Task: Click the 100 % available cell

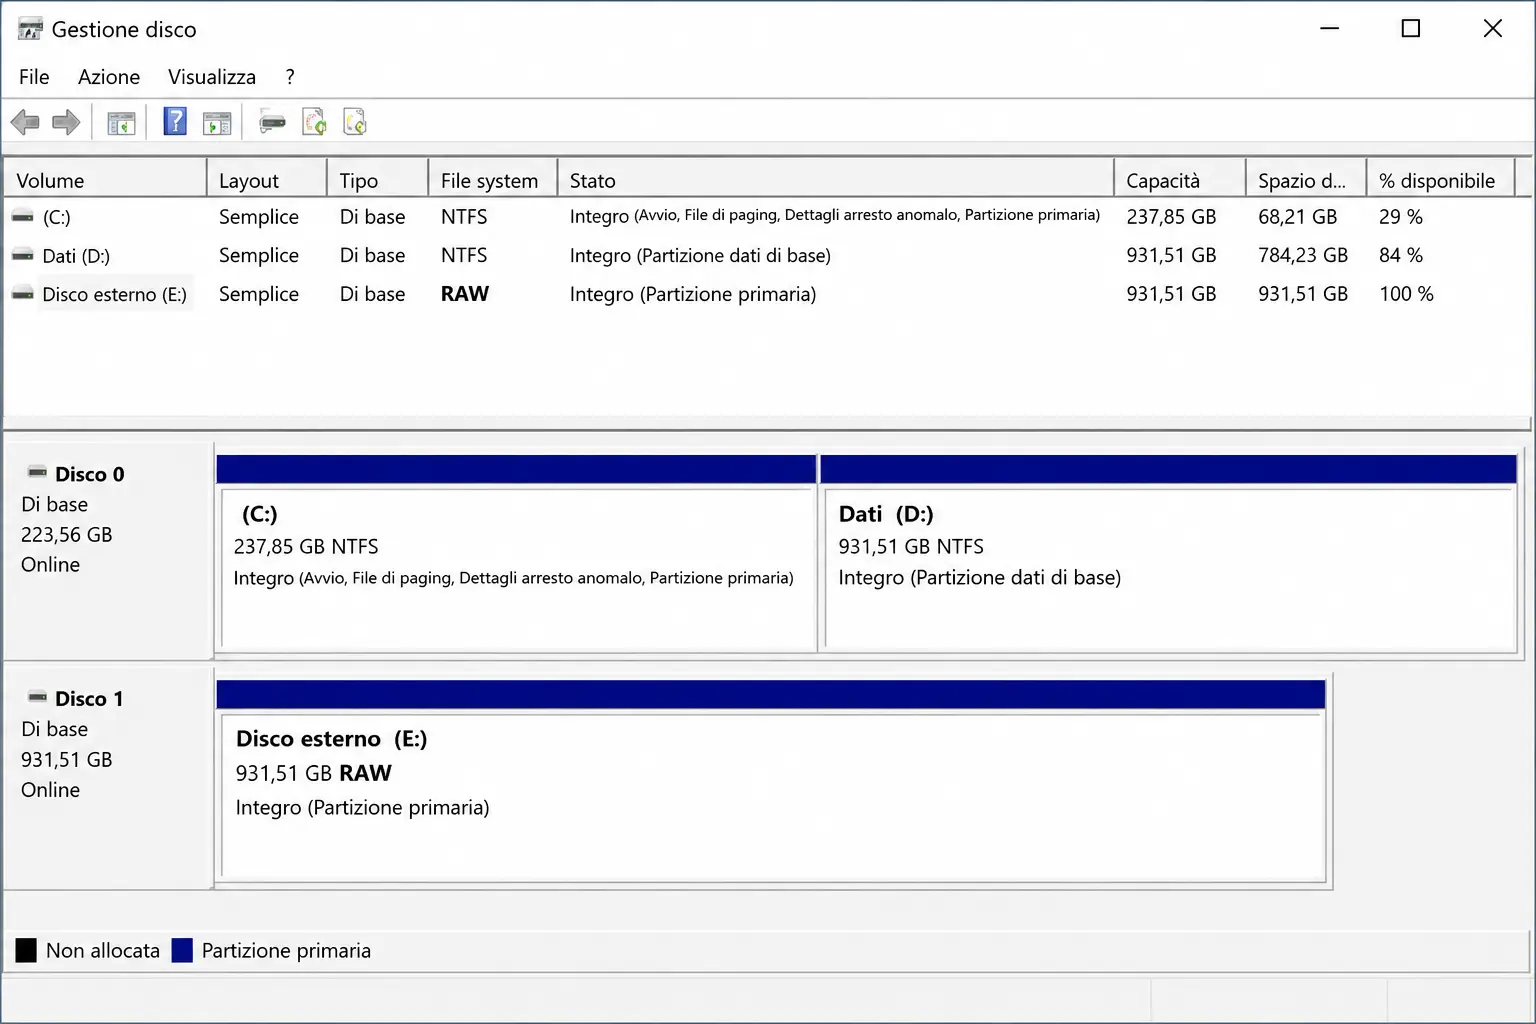Action: pos(1406,294)
